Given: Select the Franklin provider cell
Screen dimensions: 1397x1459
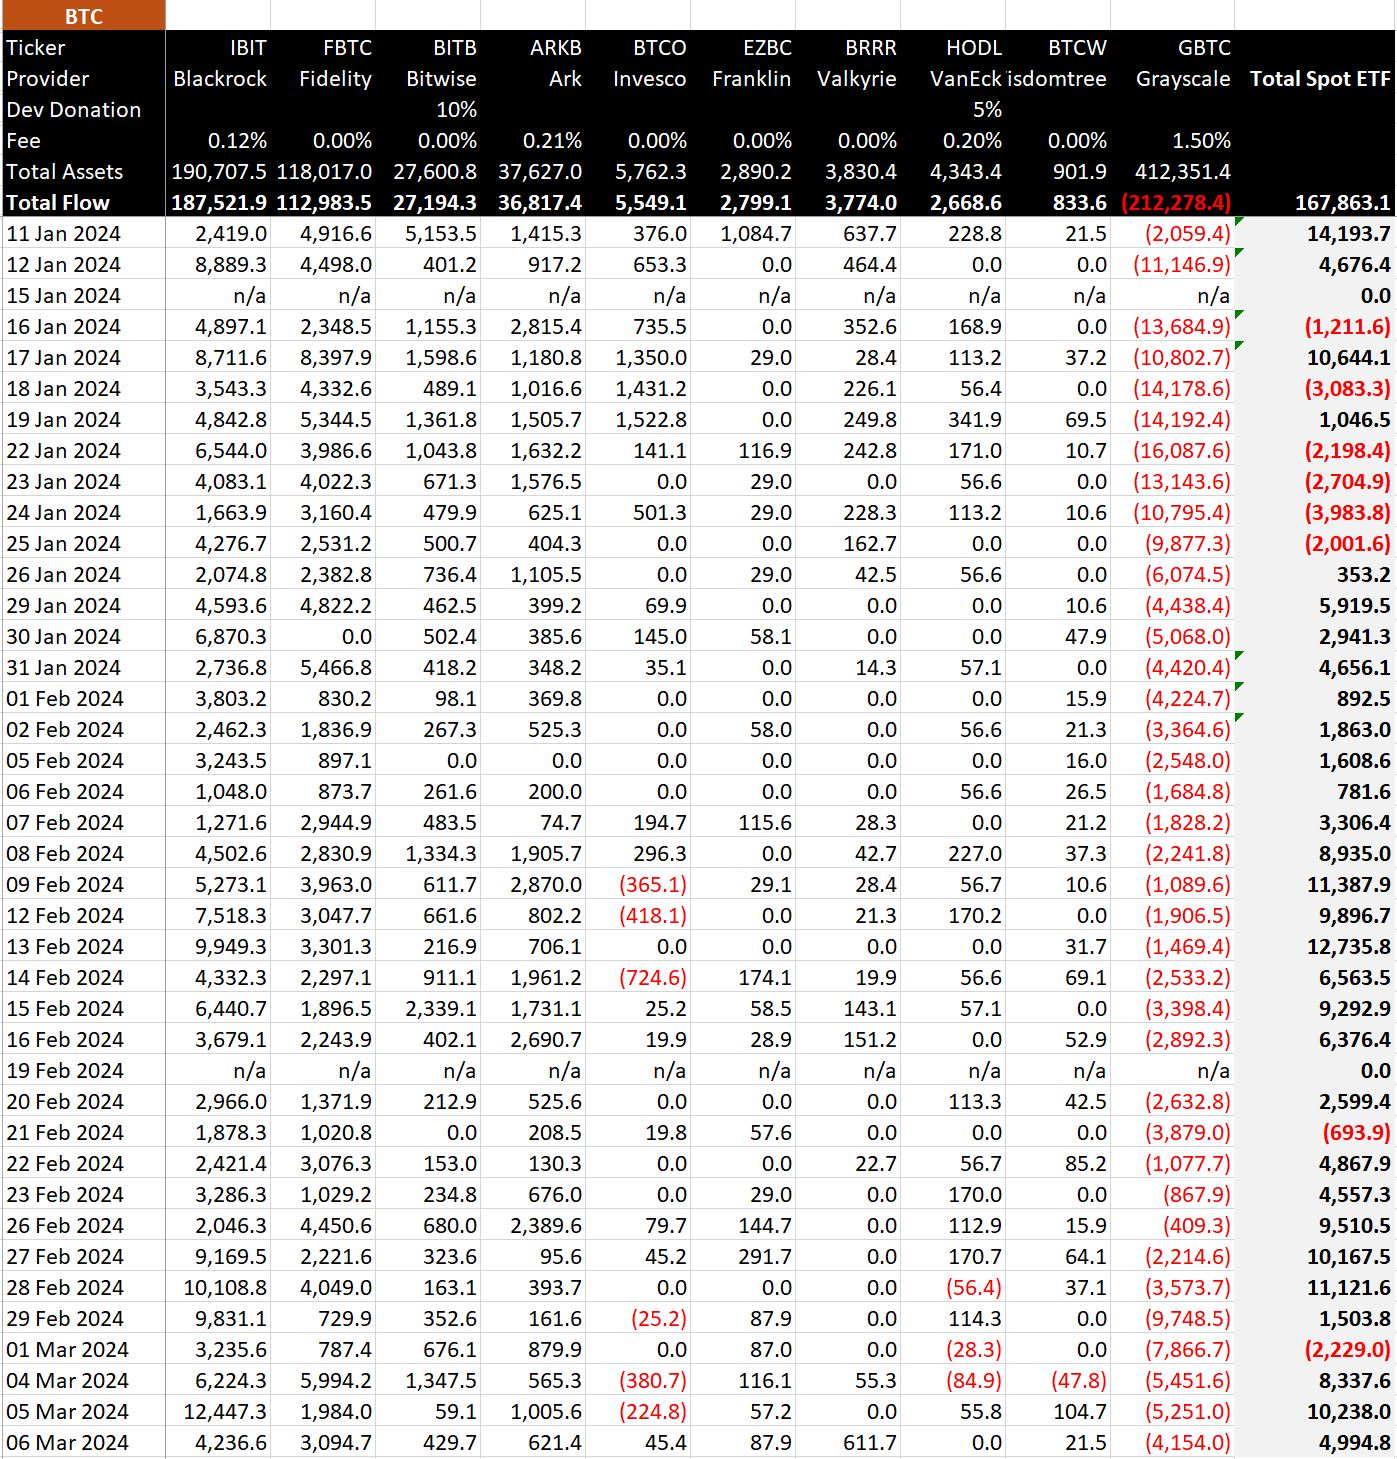Looking at the screenshot, I should tap(752, 79).
